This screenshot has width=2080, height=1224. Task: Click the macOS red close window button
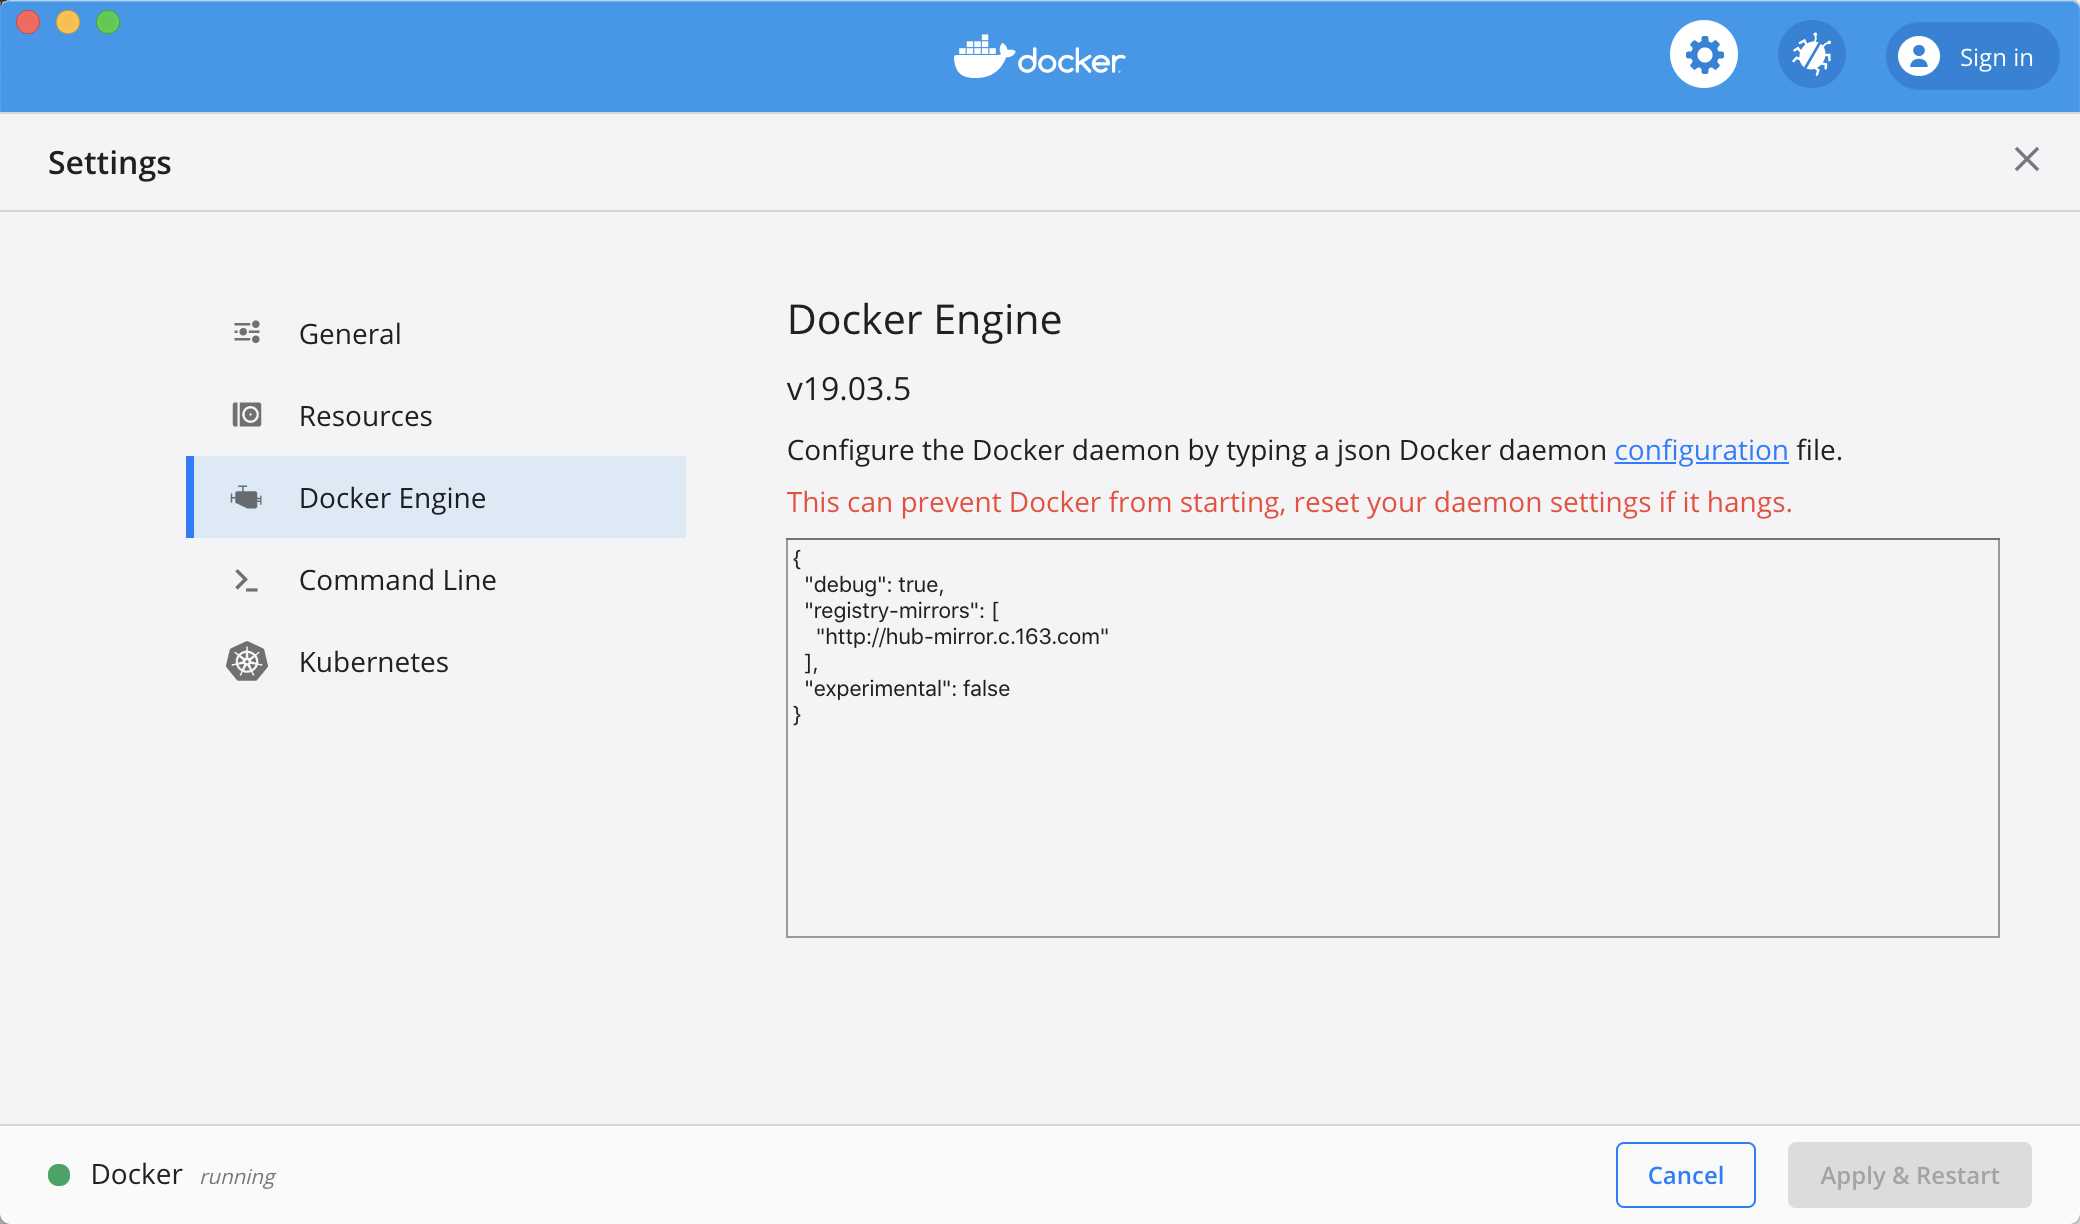pos(28,22)
